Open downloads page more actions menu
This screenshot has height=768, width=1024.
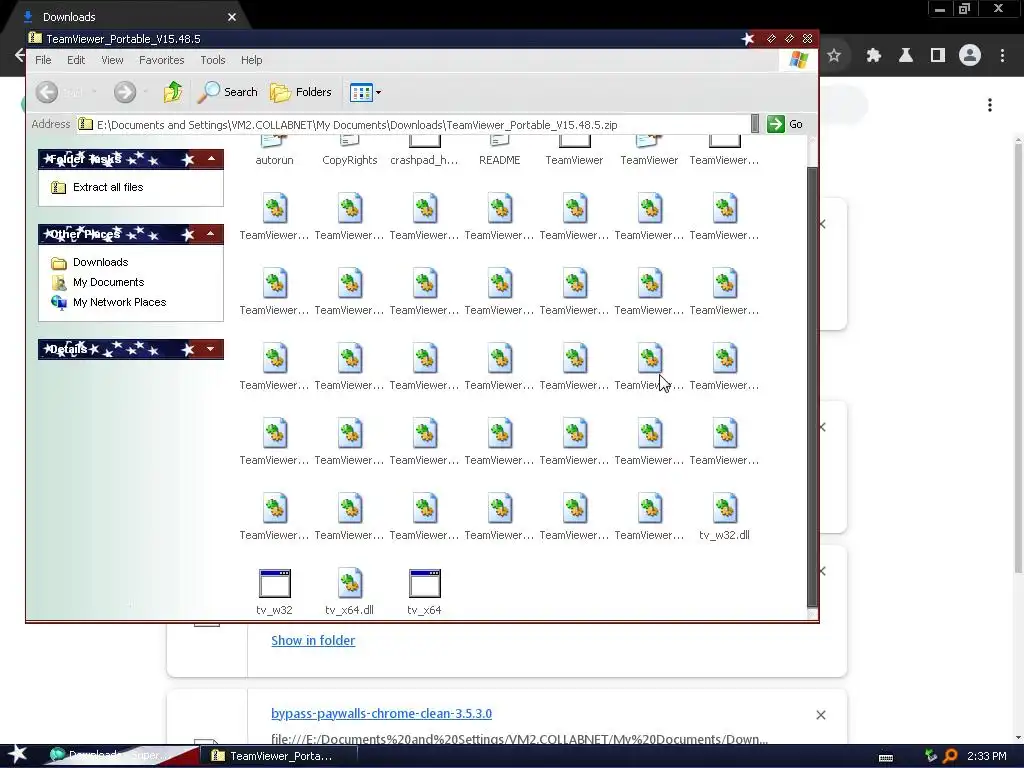pyautogui.click(x=990, y=105)
